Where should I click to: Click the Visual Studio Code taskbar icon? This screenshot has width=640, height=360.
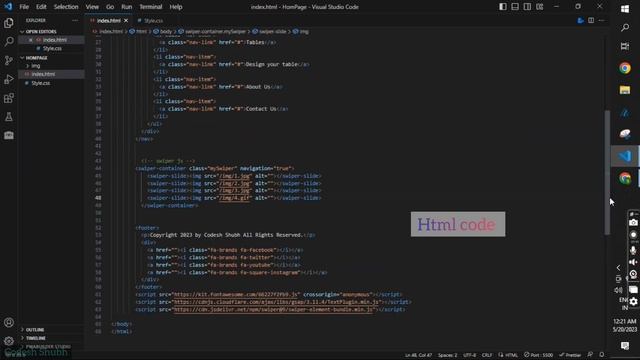(625, 156)
